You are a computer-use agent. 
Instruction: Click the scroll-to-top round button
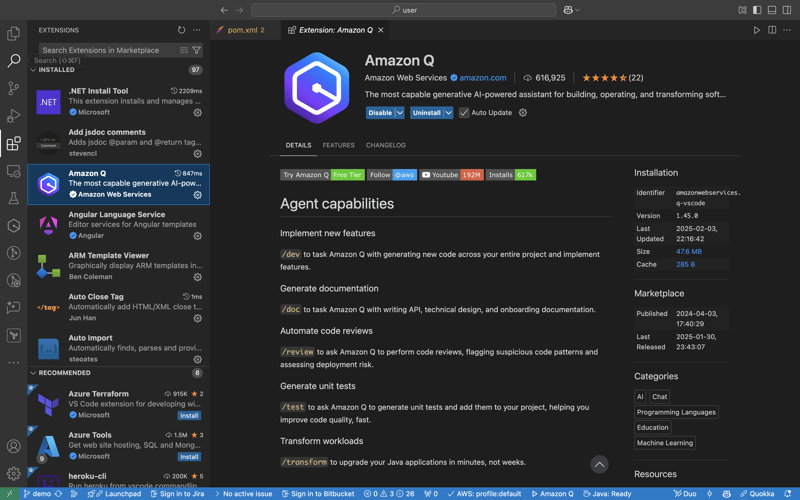(x=599, y=464)
